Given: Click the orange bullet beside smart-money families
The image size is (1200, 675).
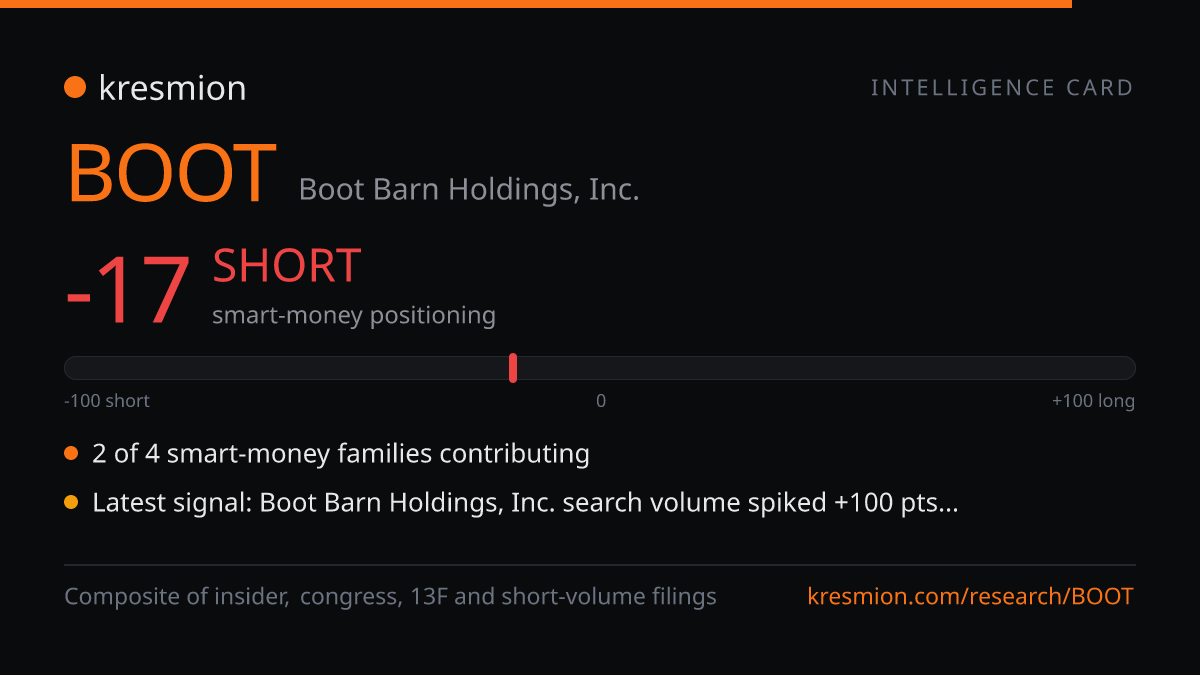Looking at the screenshot, I should (71, 454).
